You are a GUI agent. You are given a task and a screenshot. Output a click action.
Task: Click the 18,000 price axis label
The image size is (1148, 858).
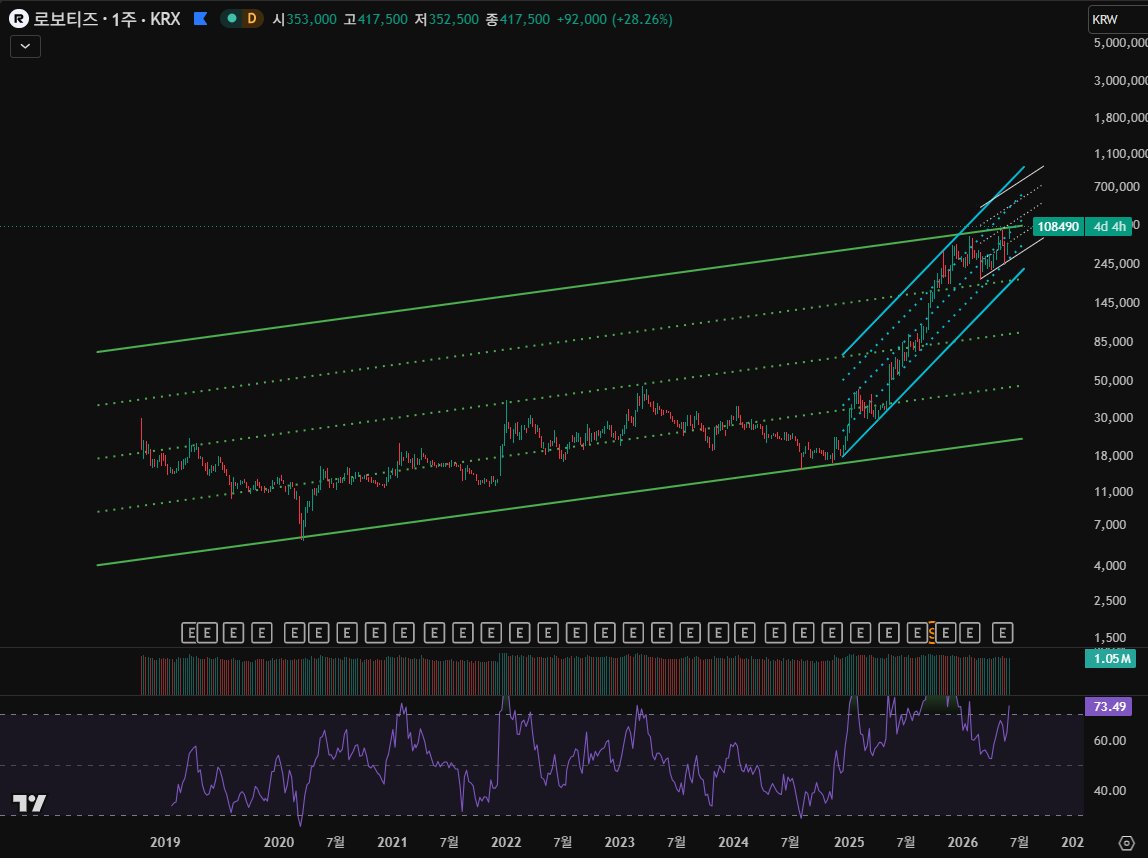click(x=1114, y=455)
